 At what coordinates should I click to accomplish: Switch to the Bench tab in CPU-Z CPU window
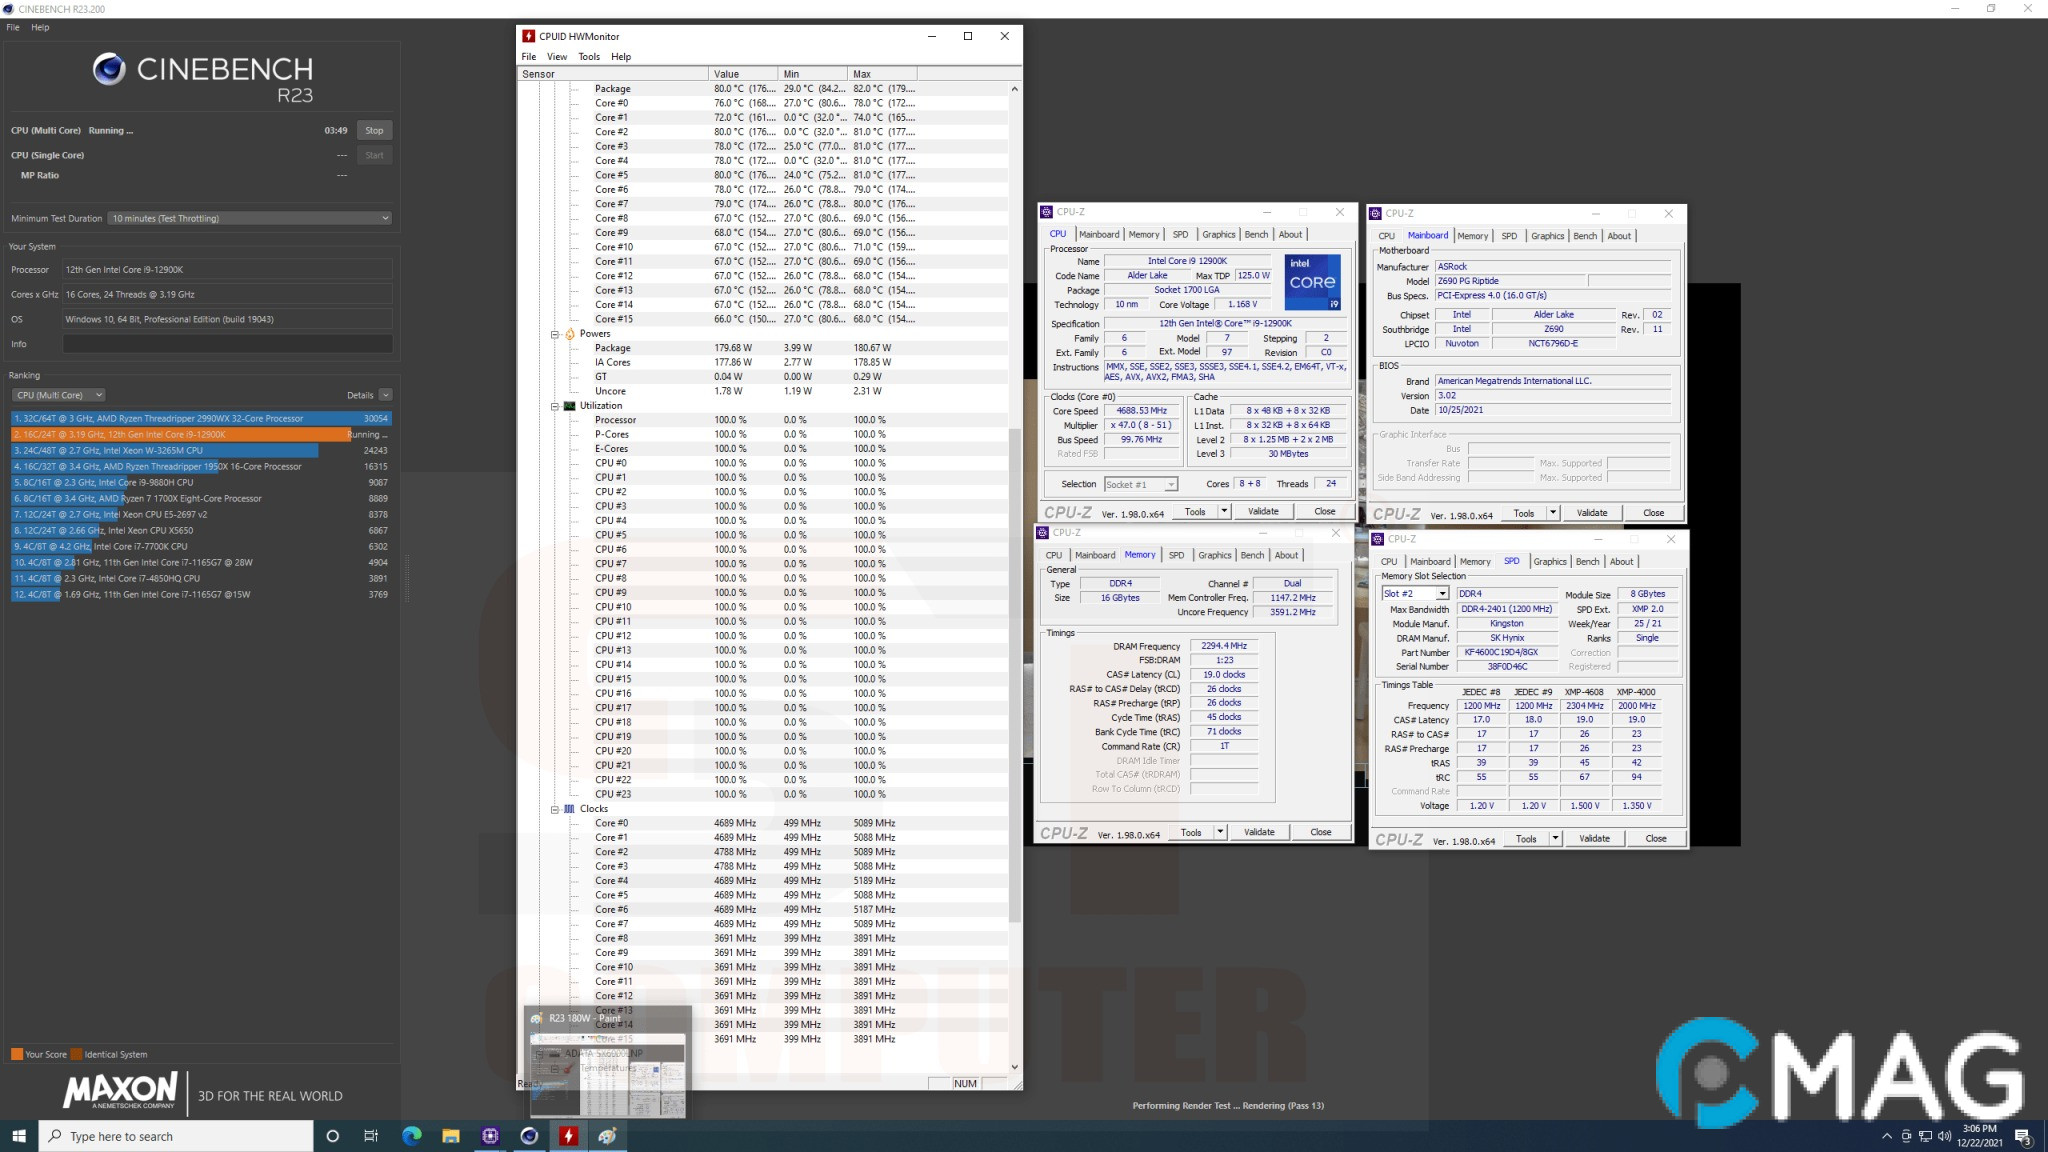(1256, 235)
